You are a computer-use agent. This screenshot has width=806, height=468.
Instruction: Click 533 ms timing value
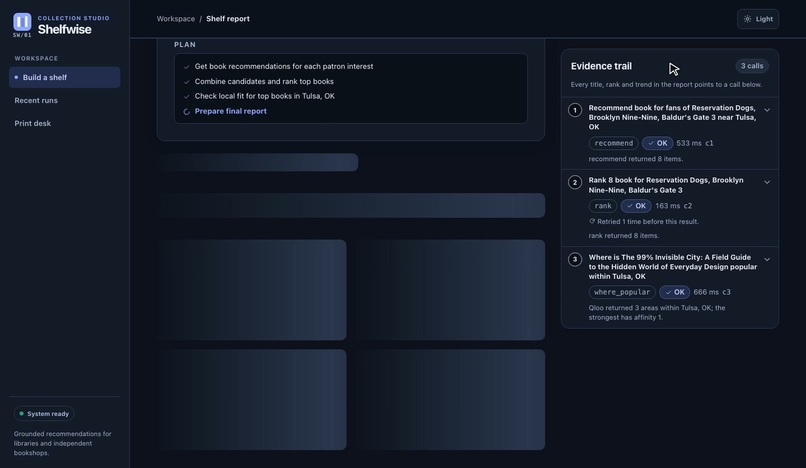[x=689, y=143]
